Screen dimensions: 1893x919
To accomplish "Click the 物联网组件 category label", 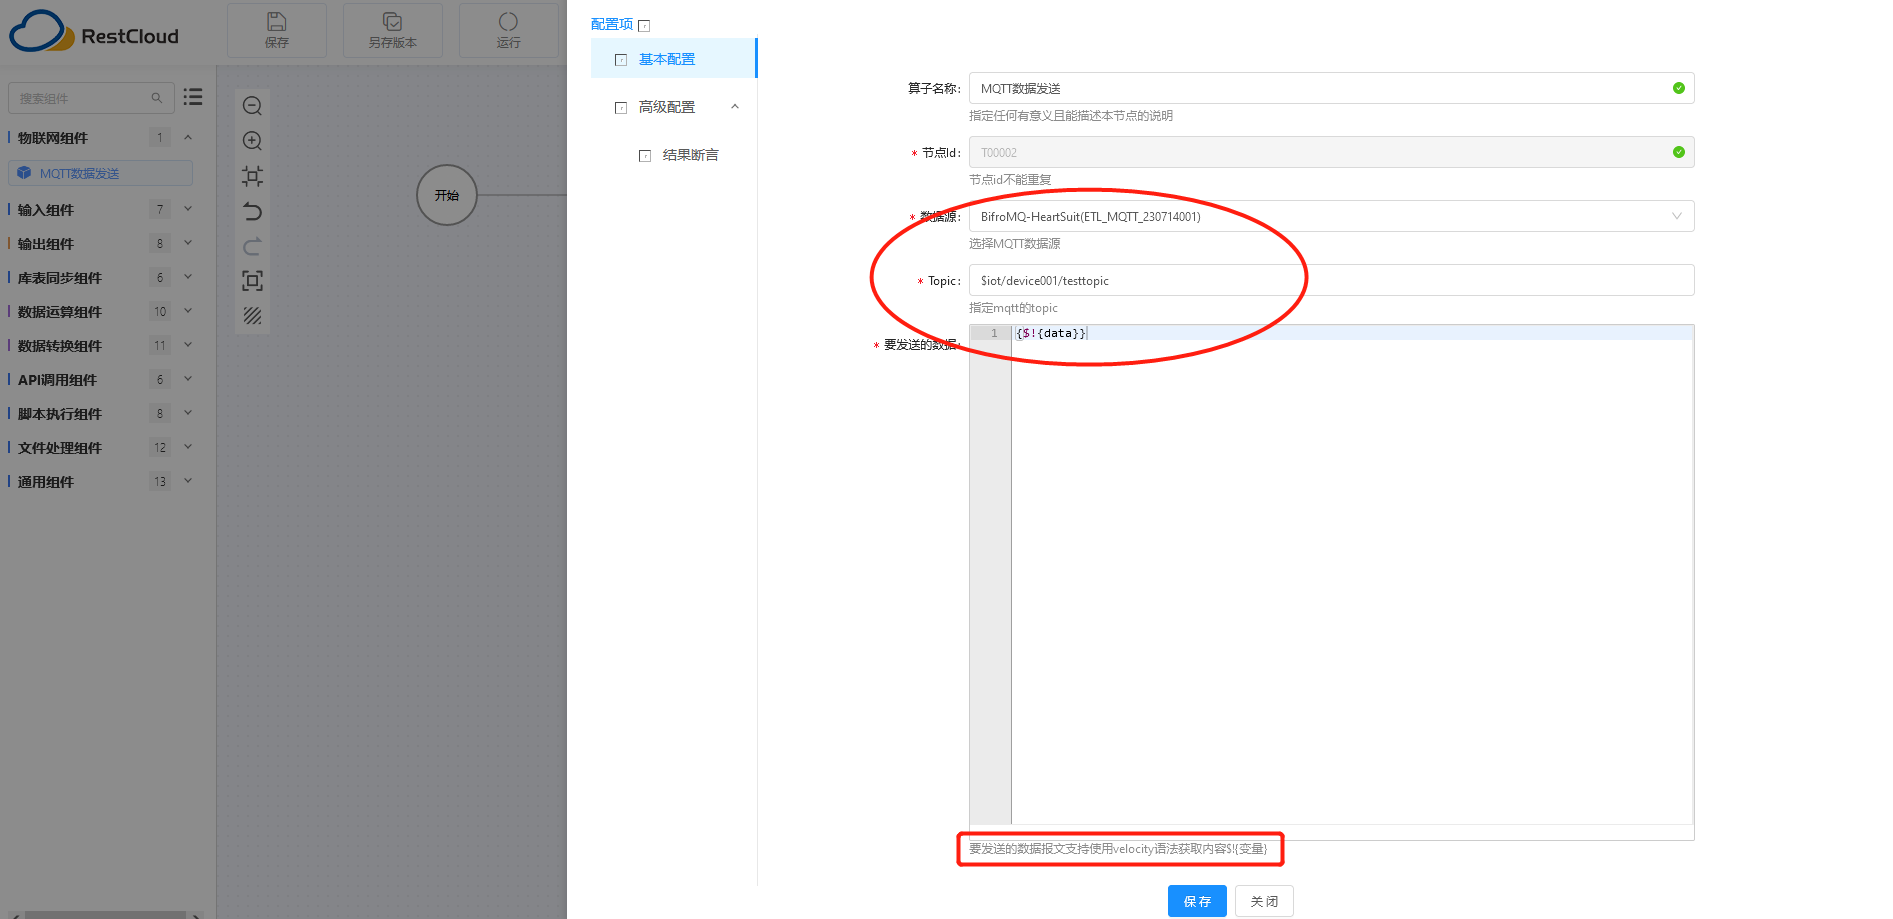I will click(x=53, y=138).
